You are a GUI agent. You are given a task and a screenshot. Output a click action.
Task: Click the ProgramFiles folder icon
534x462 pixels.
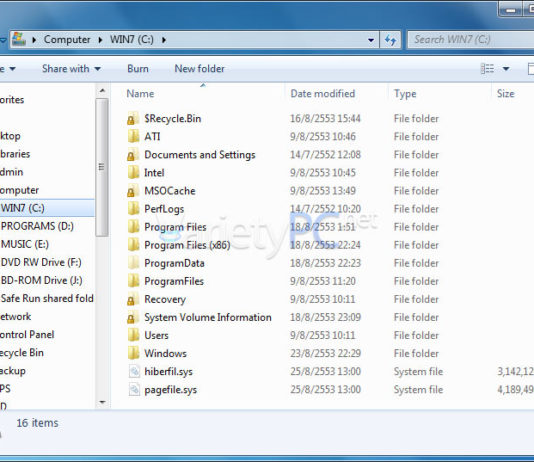[133, 281]
